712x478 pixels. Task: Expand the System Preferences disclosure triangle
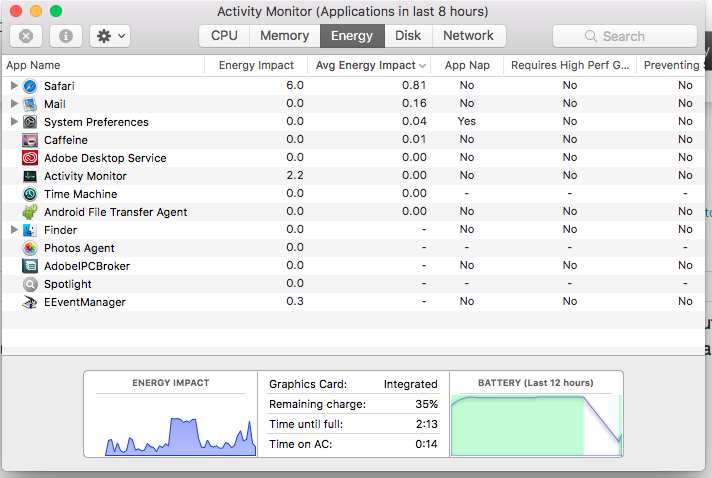tap(14, 122)
